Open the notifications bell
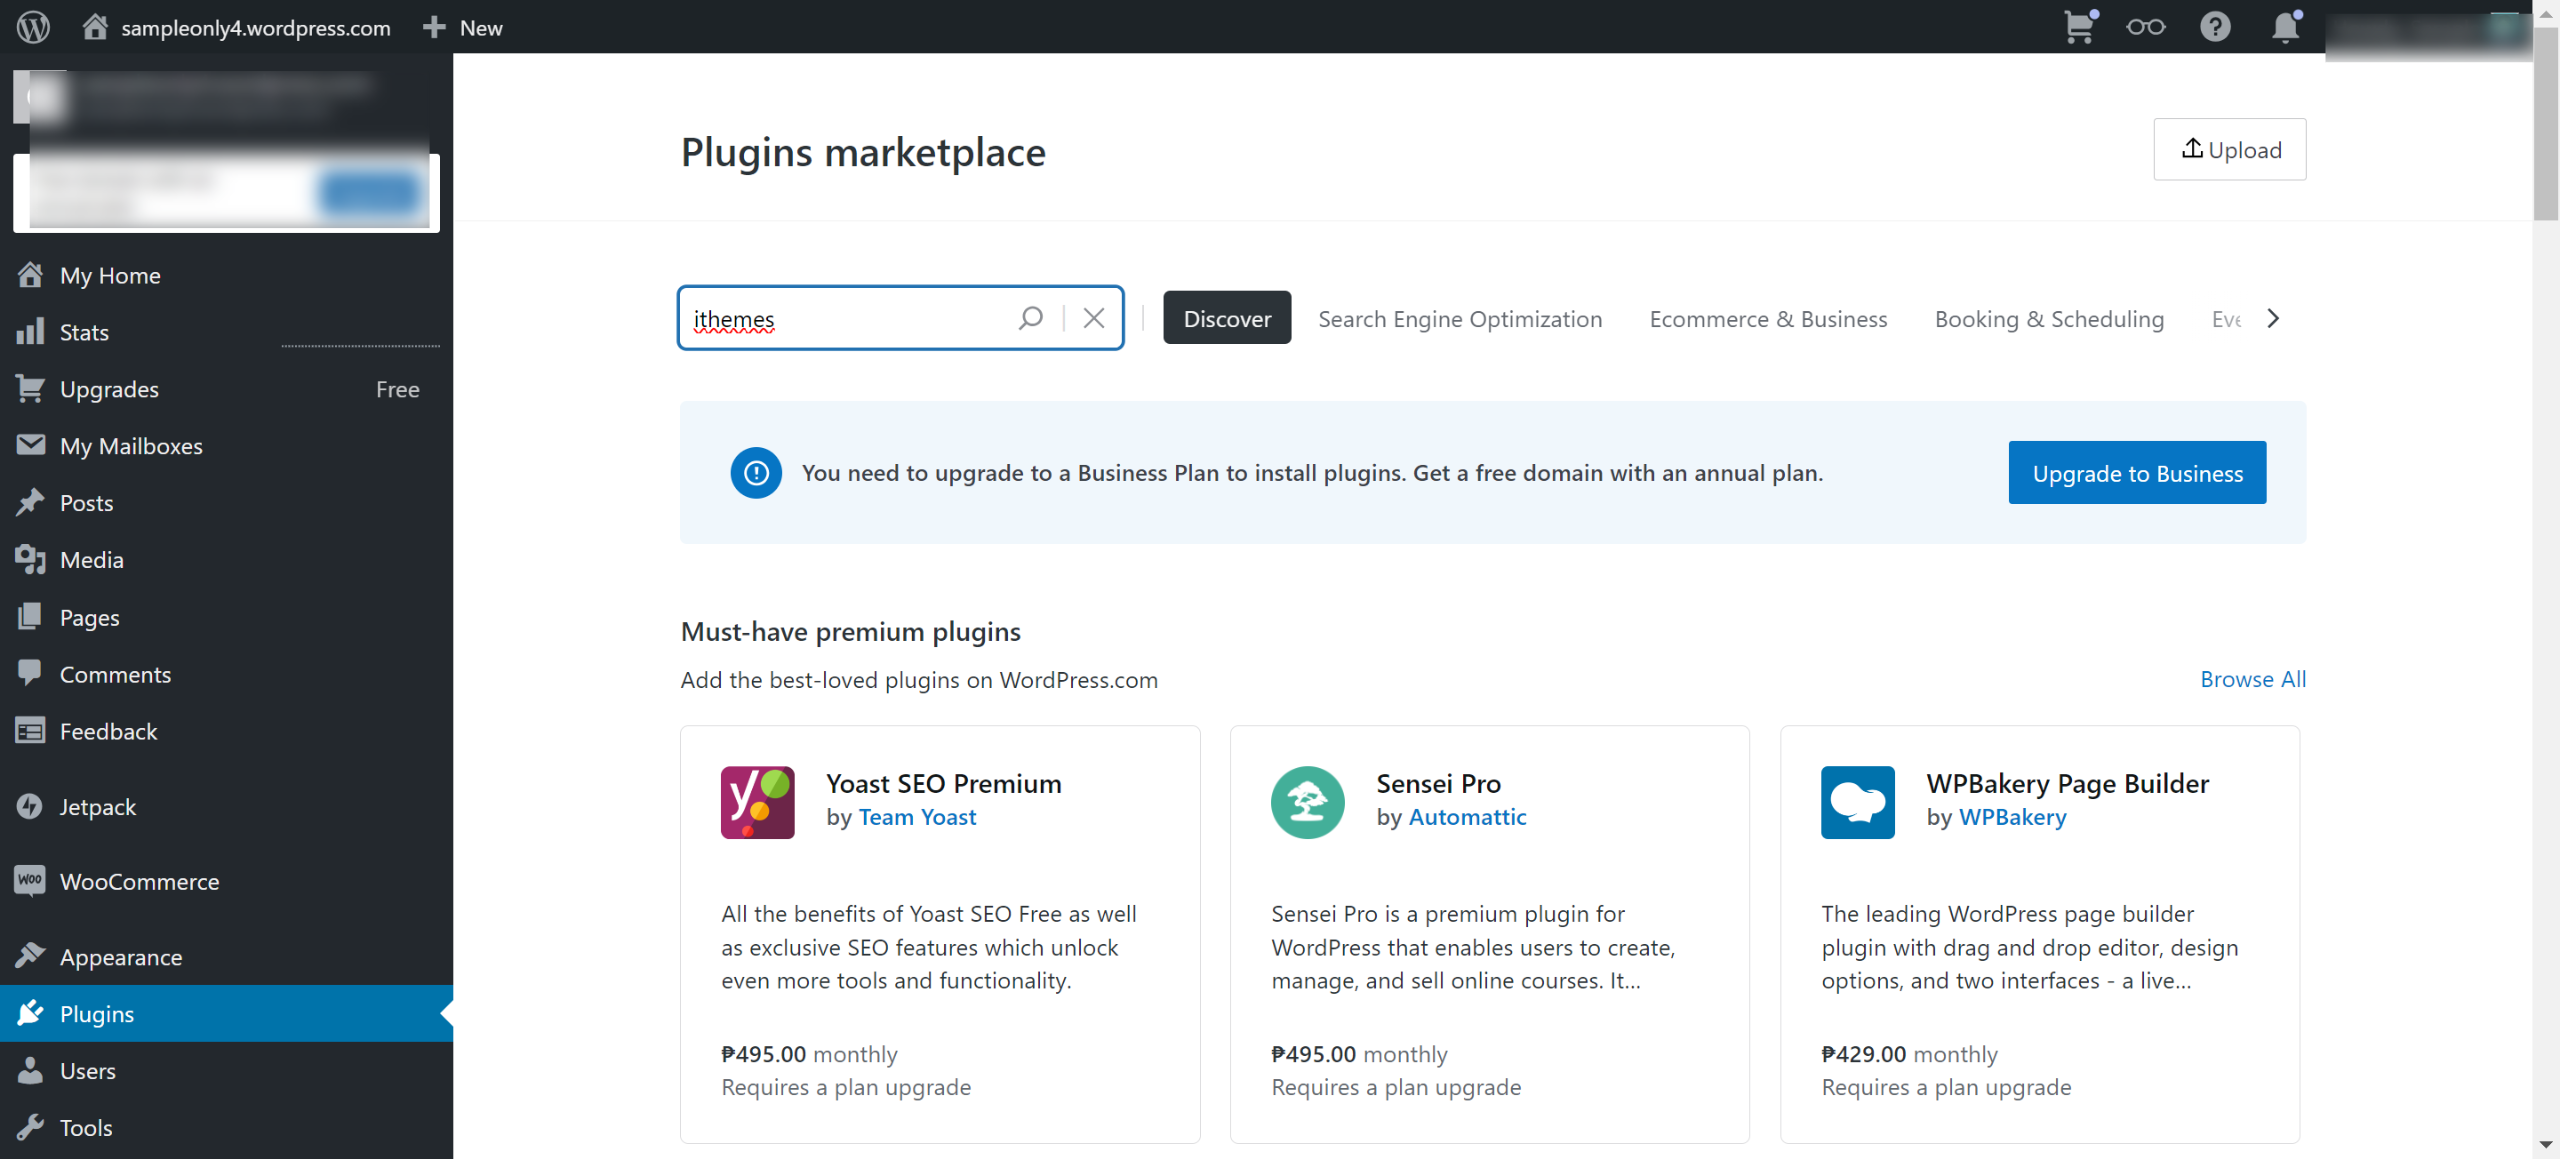This screenshot has width=2560, height=1159. [2285, 27]
